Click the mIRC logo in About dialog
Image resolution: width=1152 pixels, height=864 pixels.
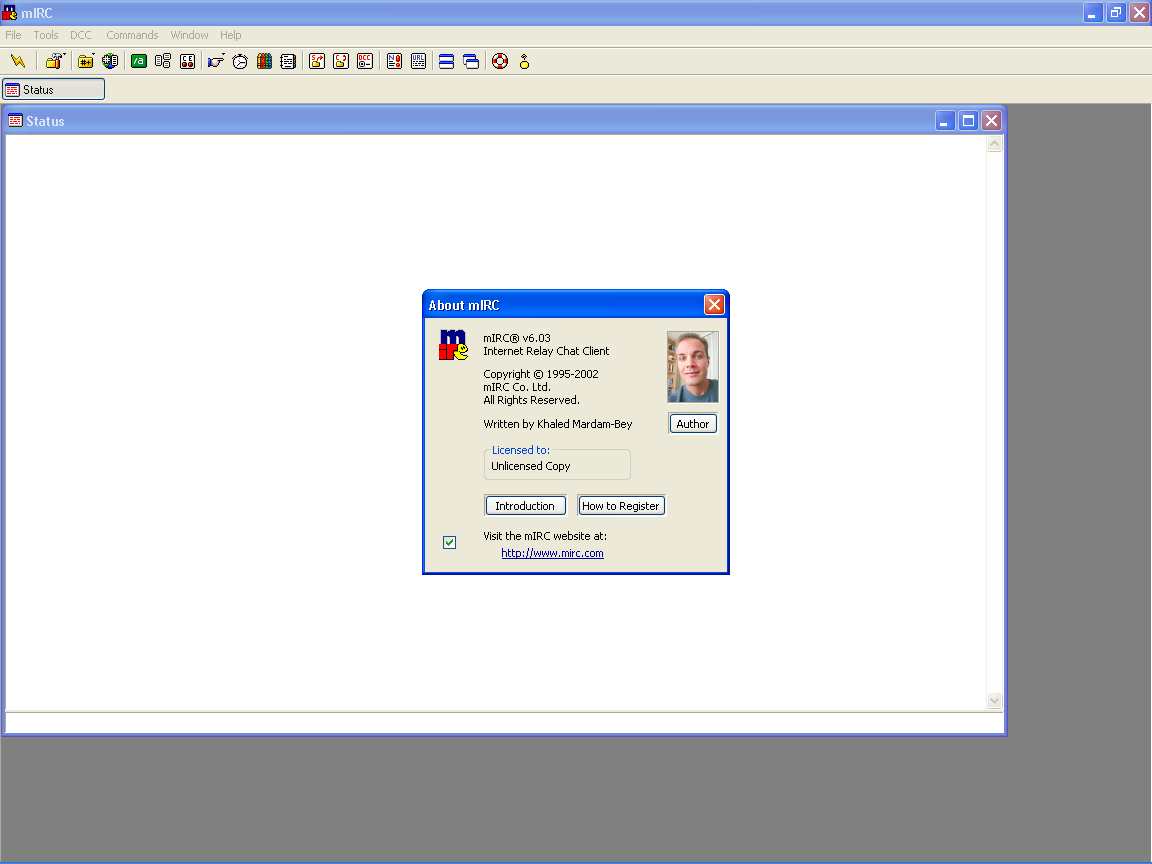coord(453,345)
